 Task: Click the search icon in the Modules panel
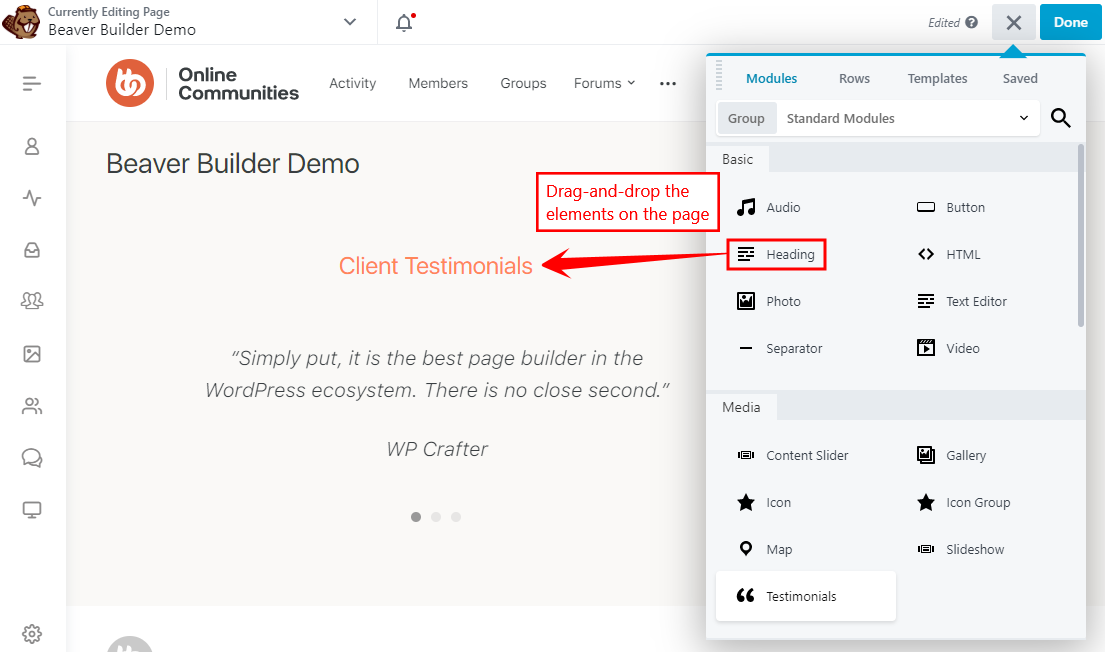1061,117
